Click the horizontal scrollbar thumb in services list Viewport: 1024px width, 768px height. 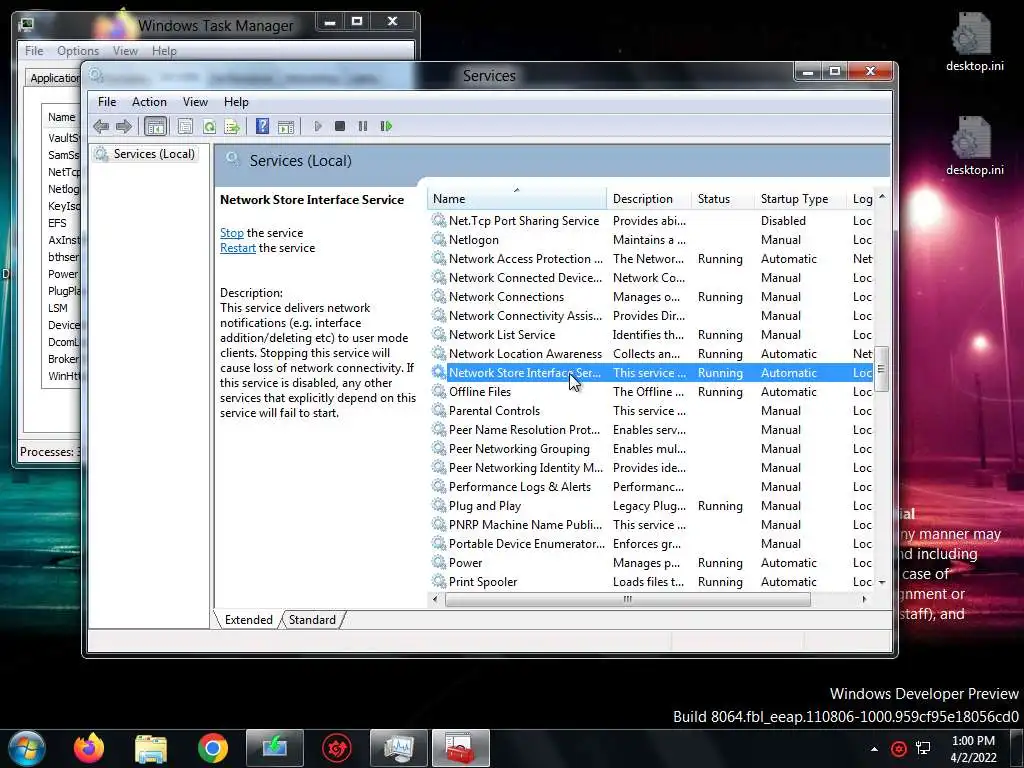tap(628, 600)
